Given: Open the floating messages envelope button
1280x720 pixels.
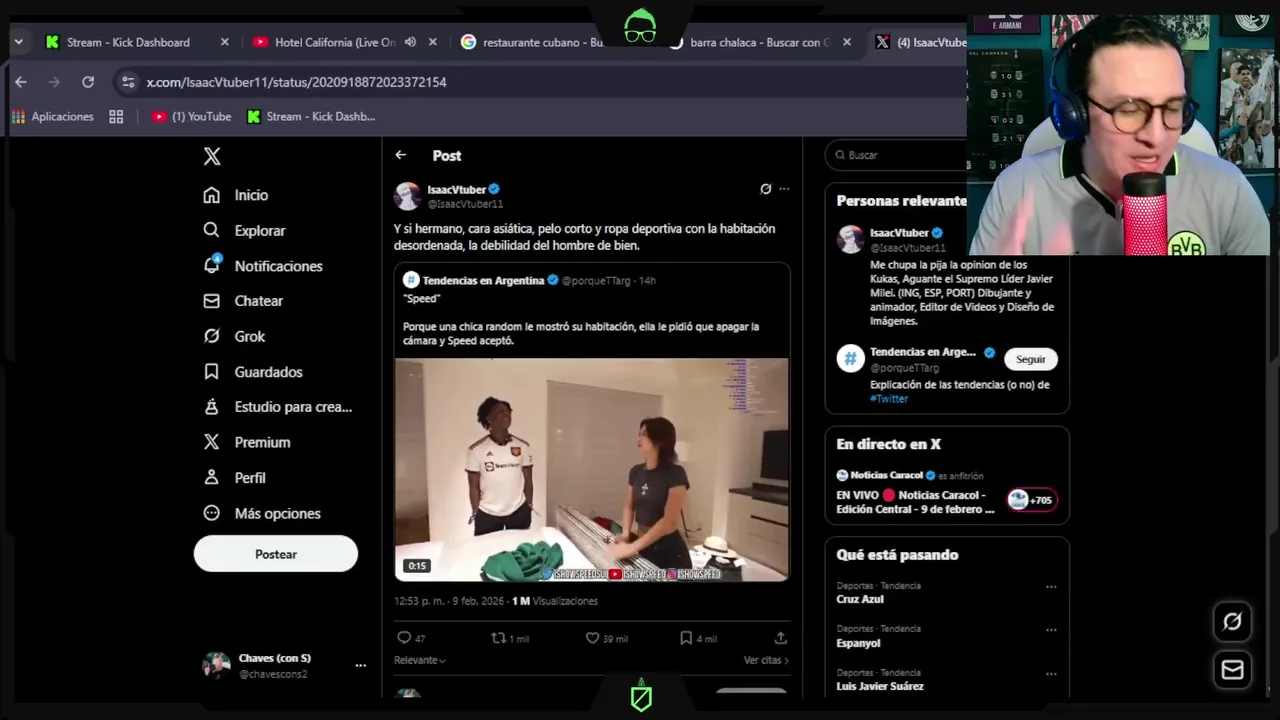Looking at the screenshot, I should tap(1232, 670).
